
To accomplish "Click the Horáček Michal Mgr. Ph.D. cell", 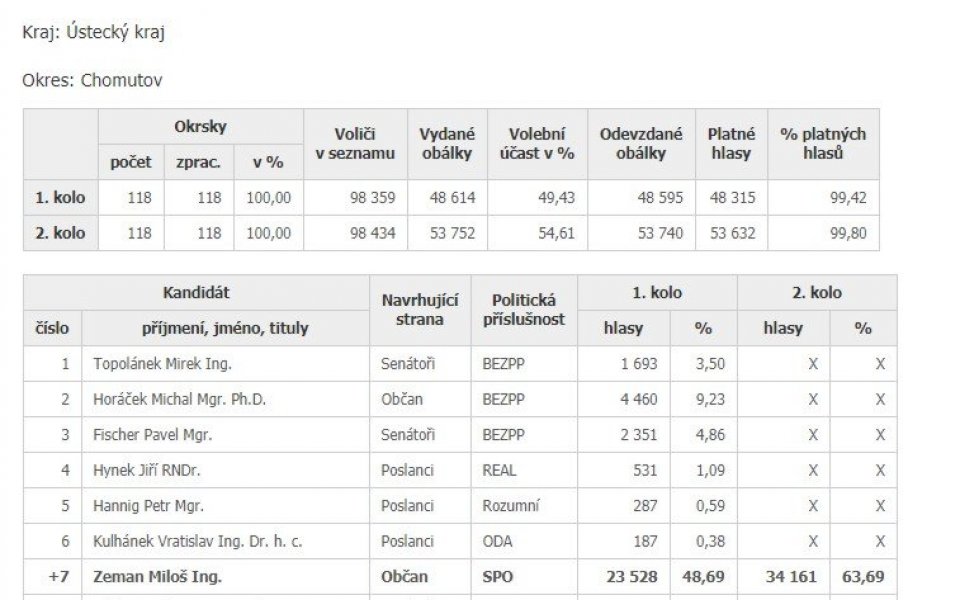I will tap(179, 399).
